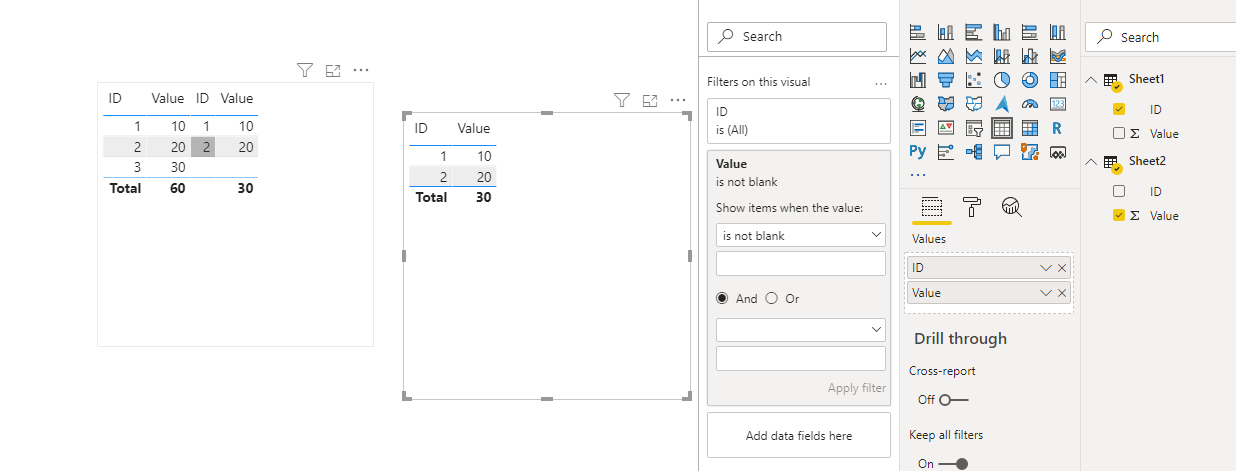Image resolution: width=1236 pixels, height=471 pixels.
Task: Select the Decomposition tree visual
Action: pyautogui.click(x=974, y=152)
